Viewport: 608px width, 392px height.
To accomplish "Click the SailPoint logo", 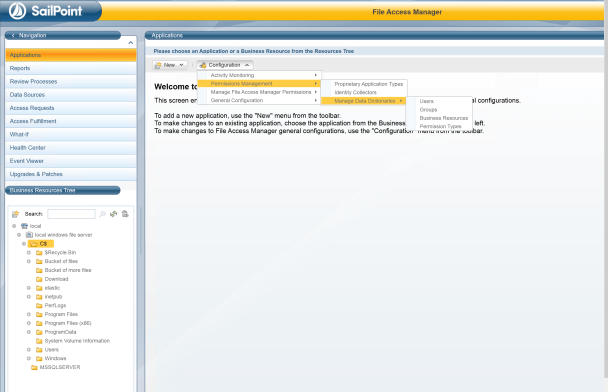I will (x=46, y=10).
